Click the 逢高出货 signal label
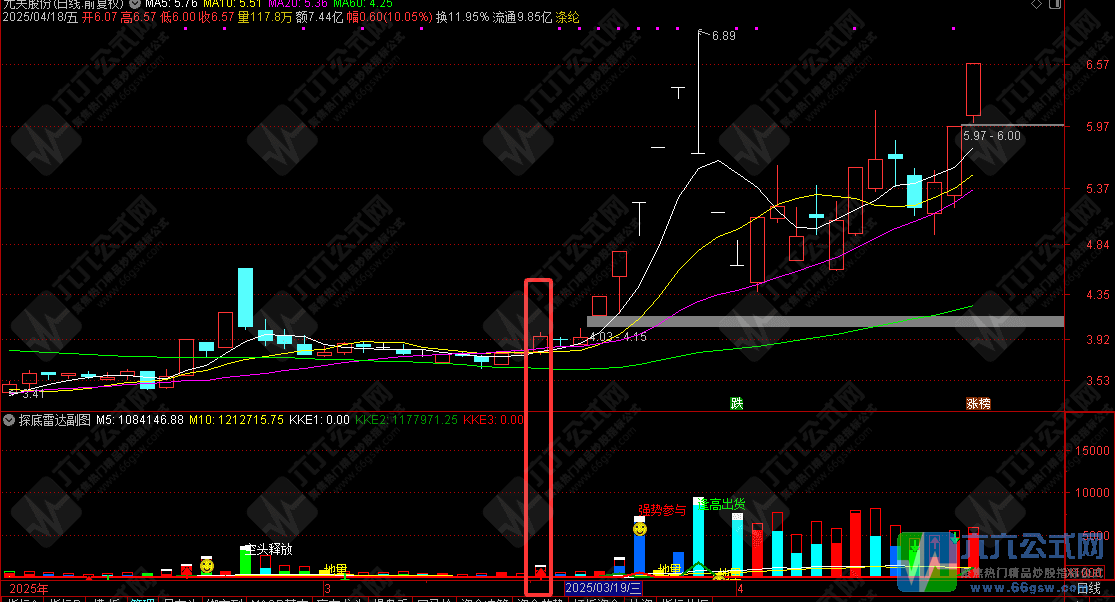 [x=722, y=505]
